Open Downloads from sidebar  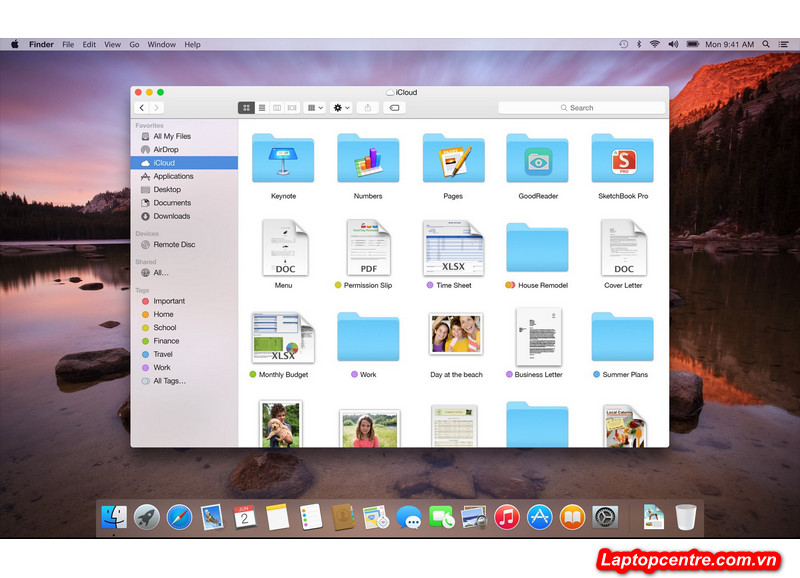point(184,216)
